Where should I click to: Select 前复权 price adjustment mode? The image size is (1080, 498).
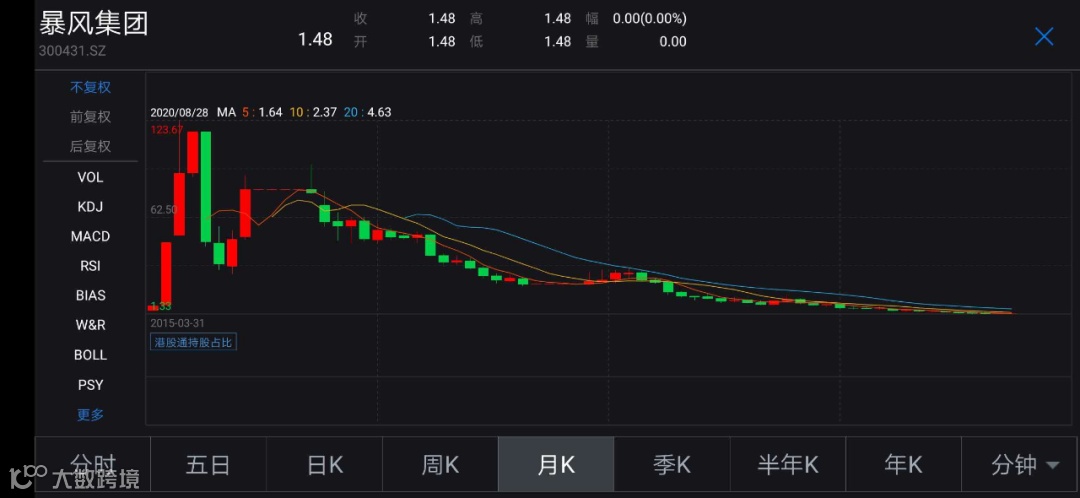point(90,117)
